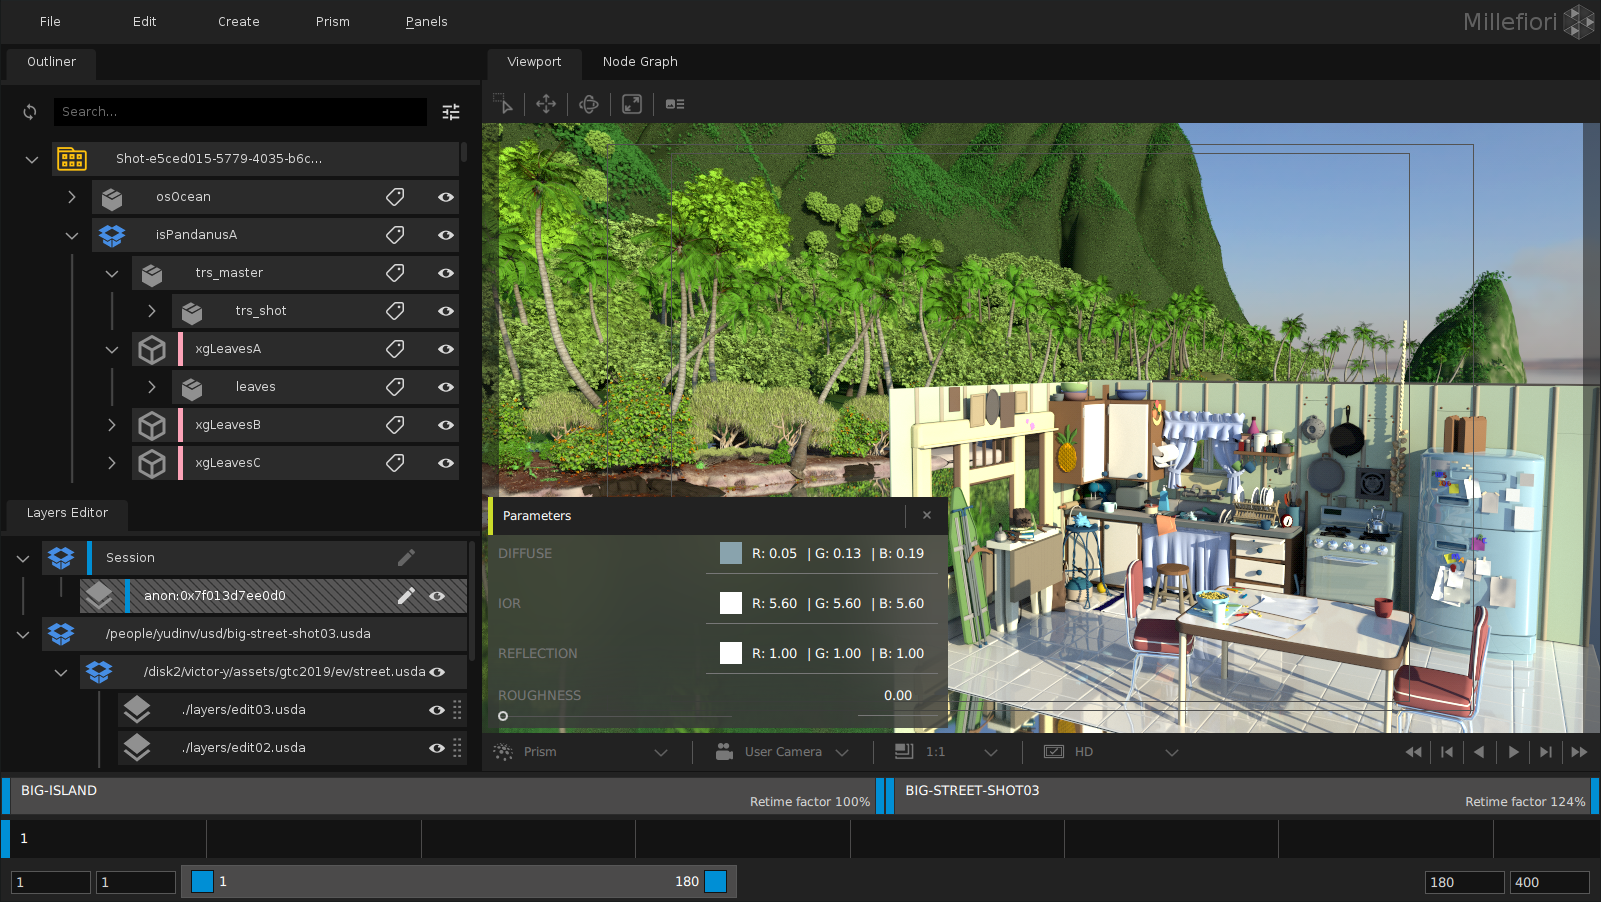Toggle visibility of street.usda layer
This screenshot has width=1601, height=902.
pyautogui.click(x=437, y=672)
